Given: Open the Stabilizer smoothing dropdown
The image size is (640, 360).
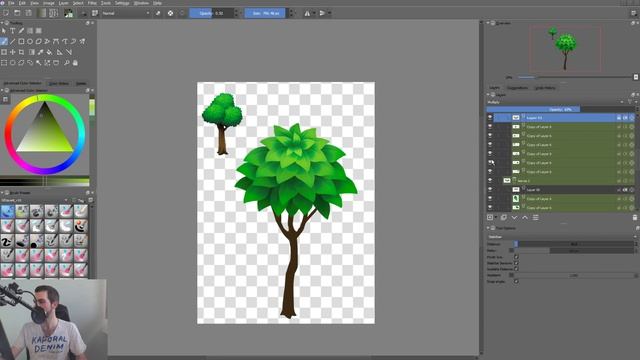Looking at the screenshot, I should tap(562, 237).
